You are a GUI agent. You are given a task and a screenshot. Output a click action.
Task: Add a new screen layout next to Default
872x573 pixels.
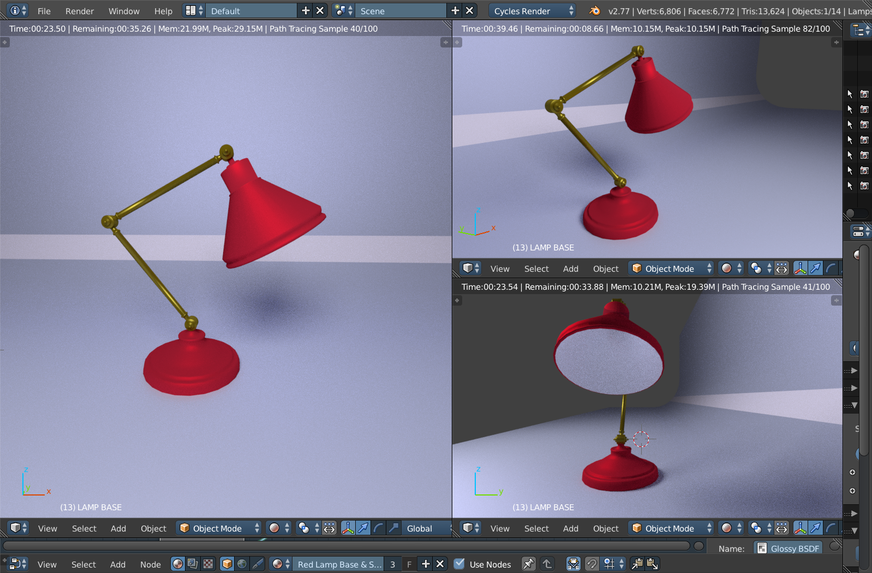[305, 10]
